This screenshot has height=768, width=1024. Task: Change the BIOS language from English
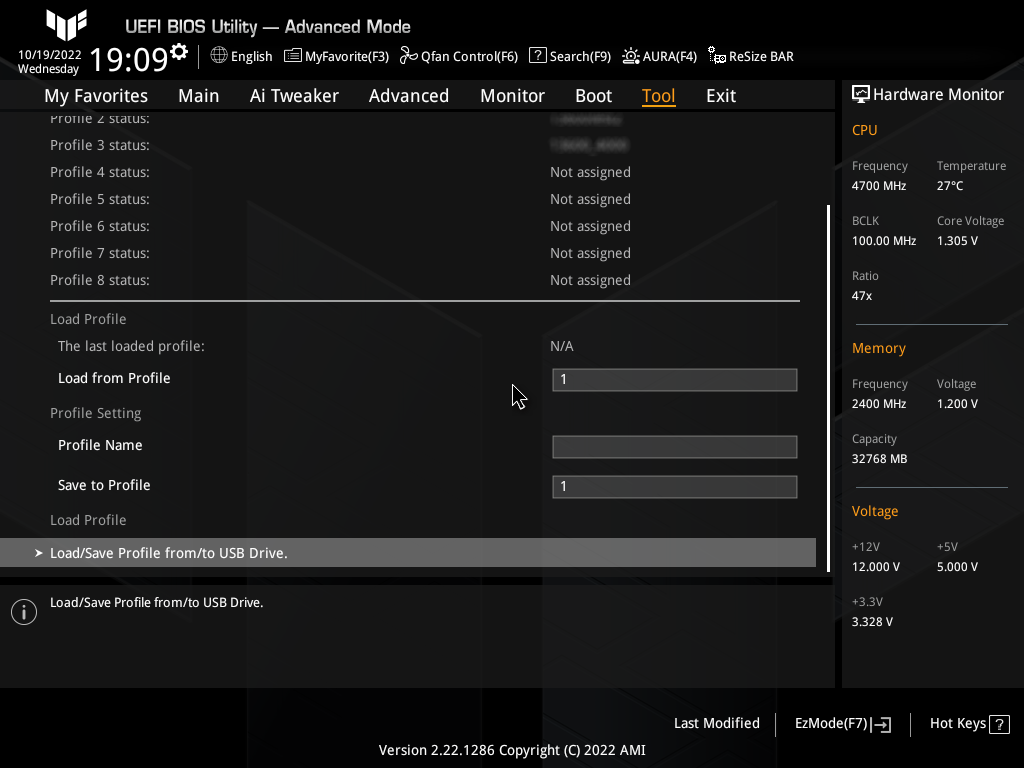(x=241, y=56)
